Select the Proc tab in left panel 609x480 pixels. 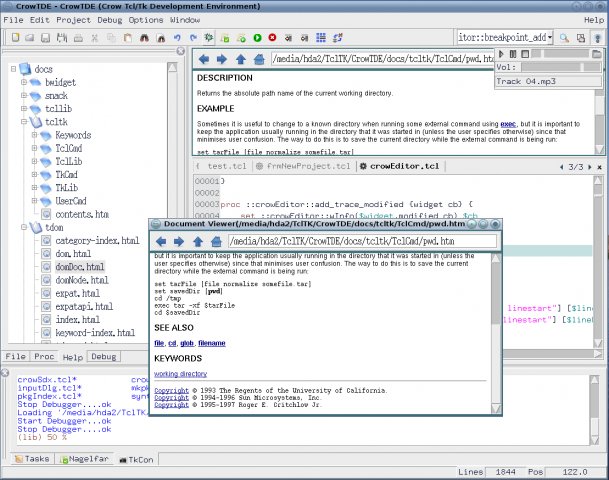[44, 356]
